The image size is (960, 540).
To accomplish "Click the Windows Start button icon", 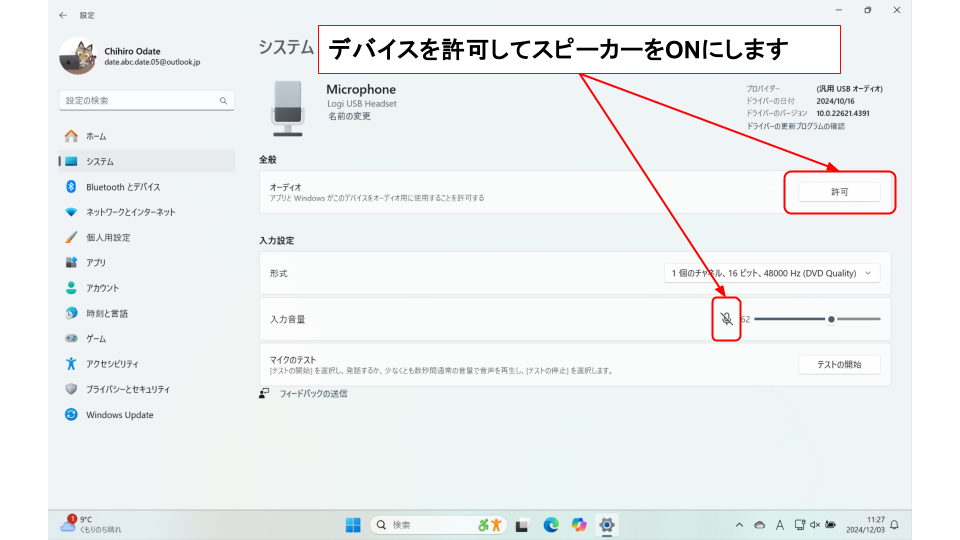I will 354,525.
